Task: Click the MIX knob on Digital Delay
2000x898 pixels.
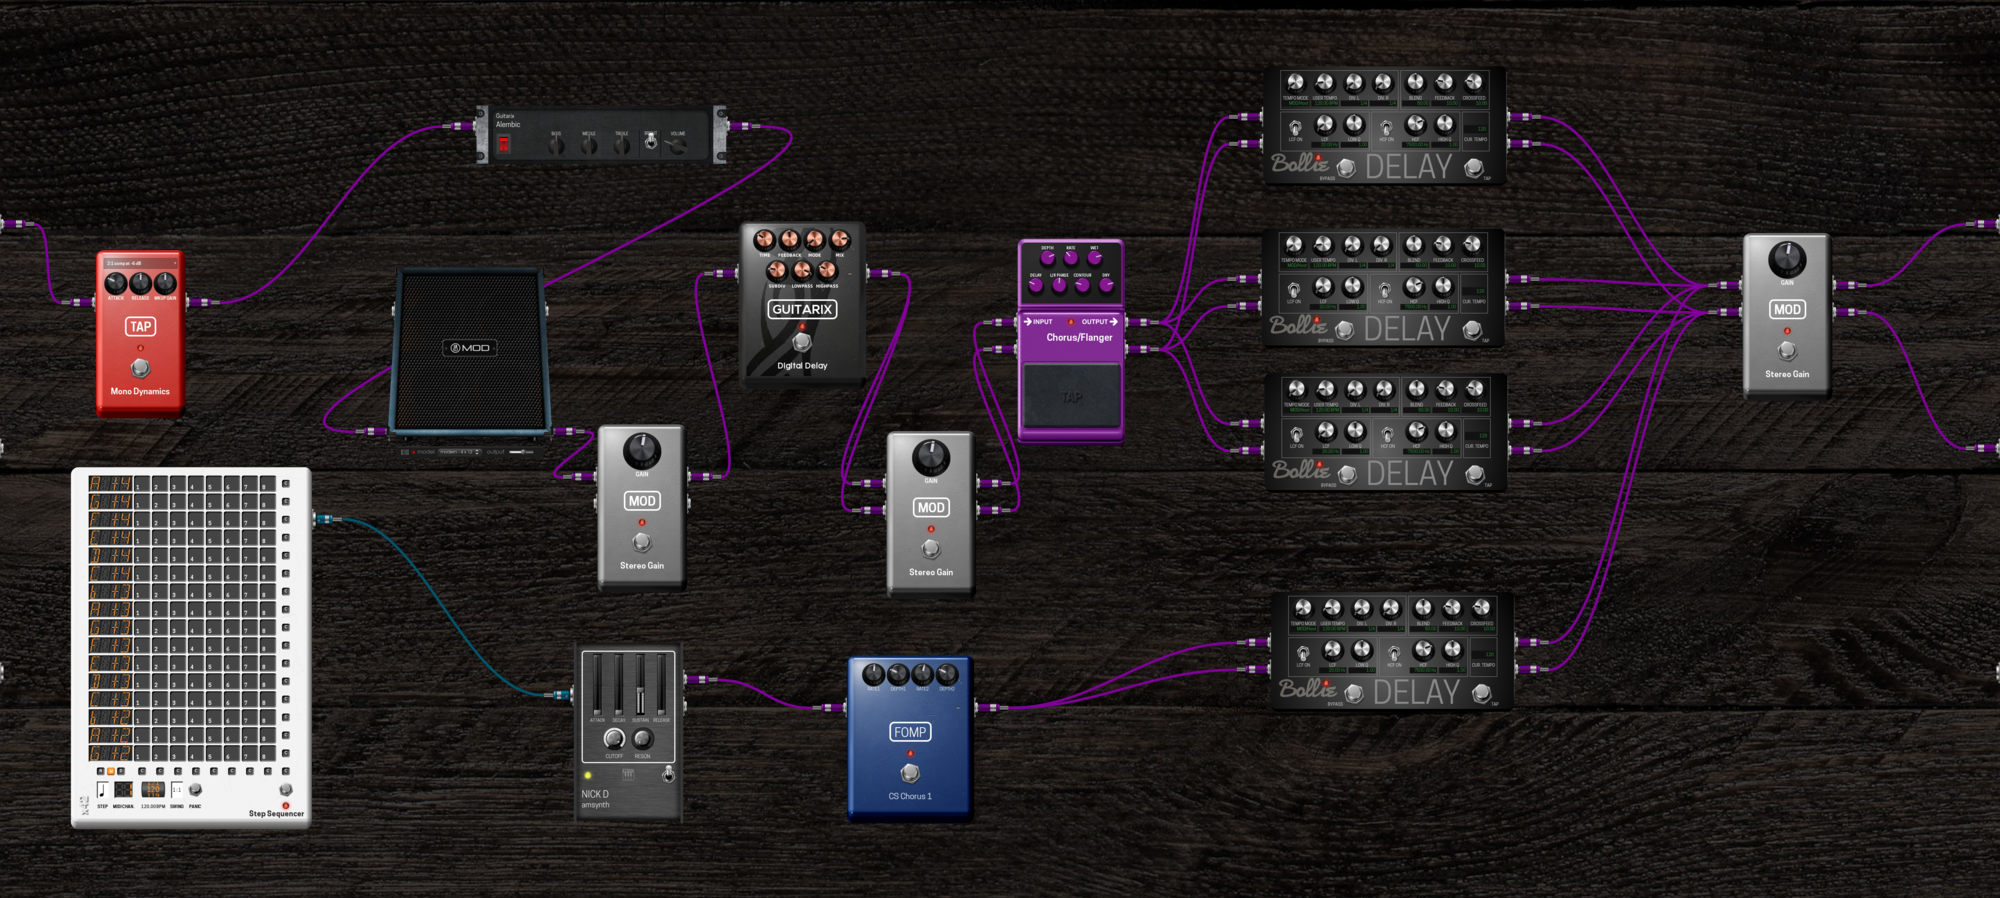Action: click(x=840, y=240)
